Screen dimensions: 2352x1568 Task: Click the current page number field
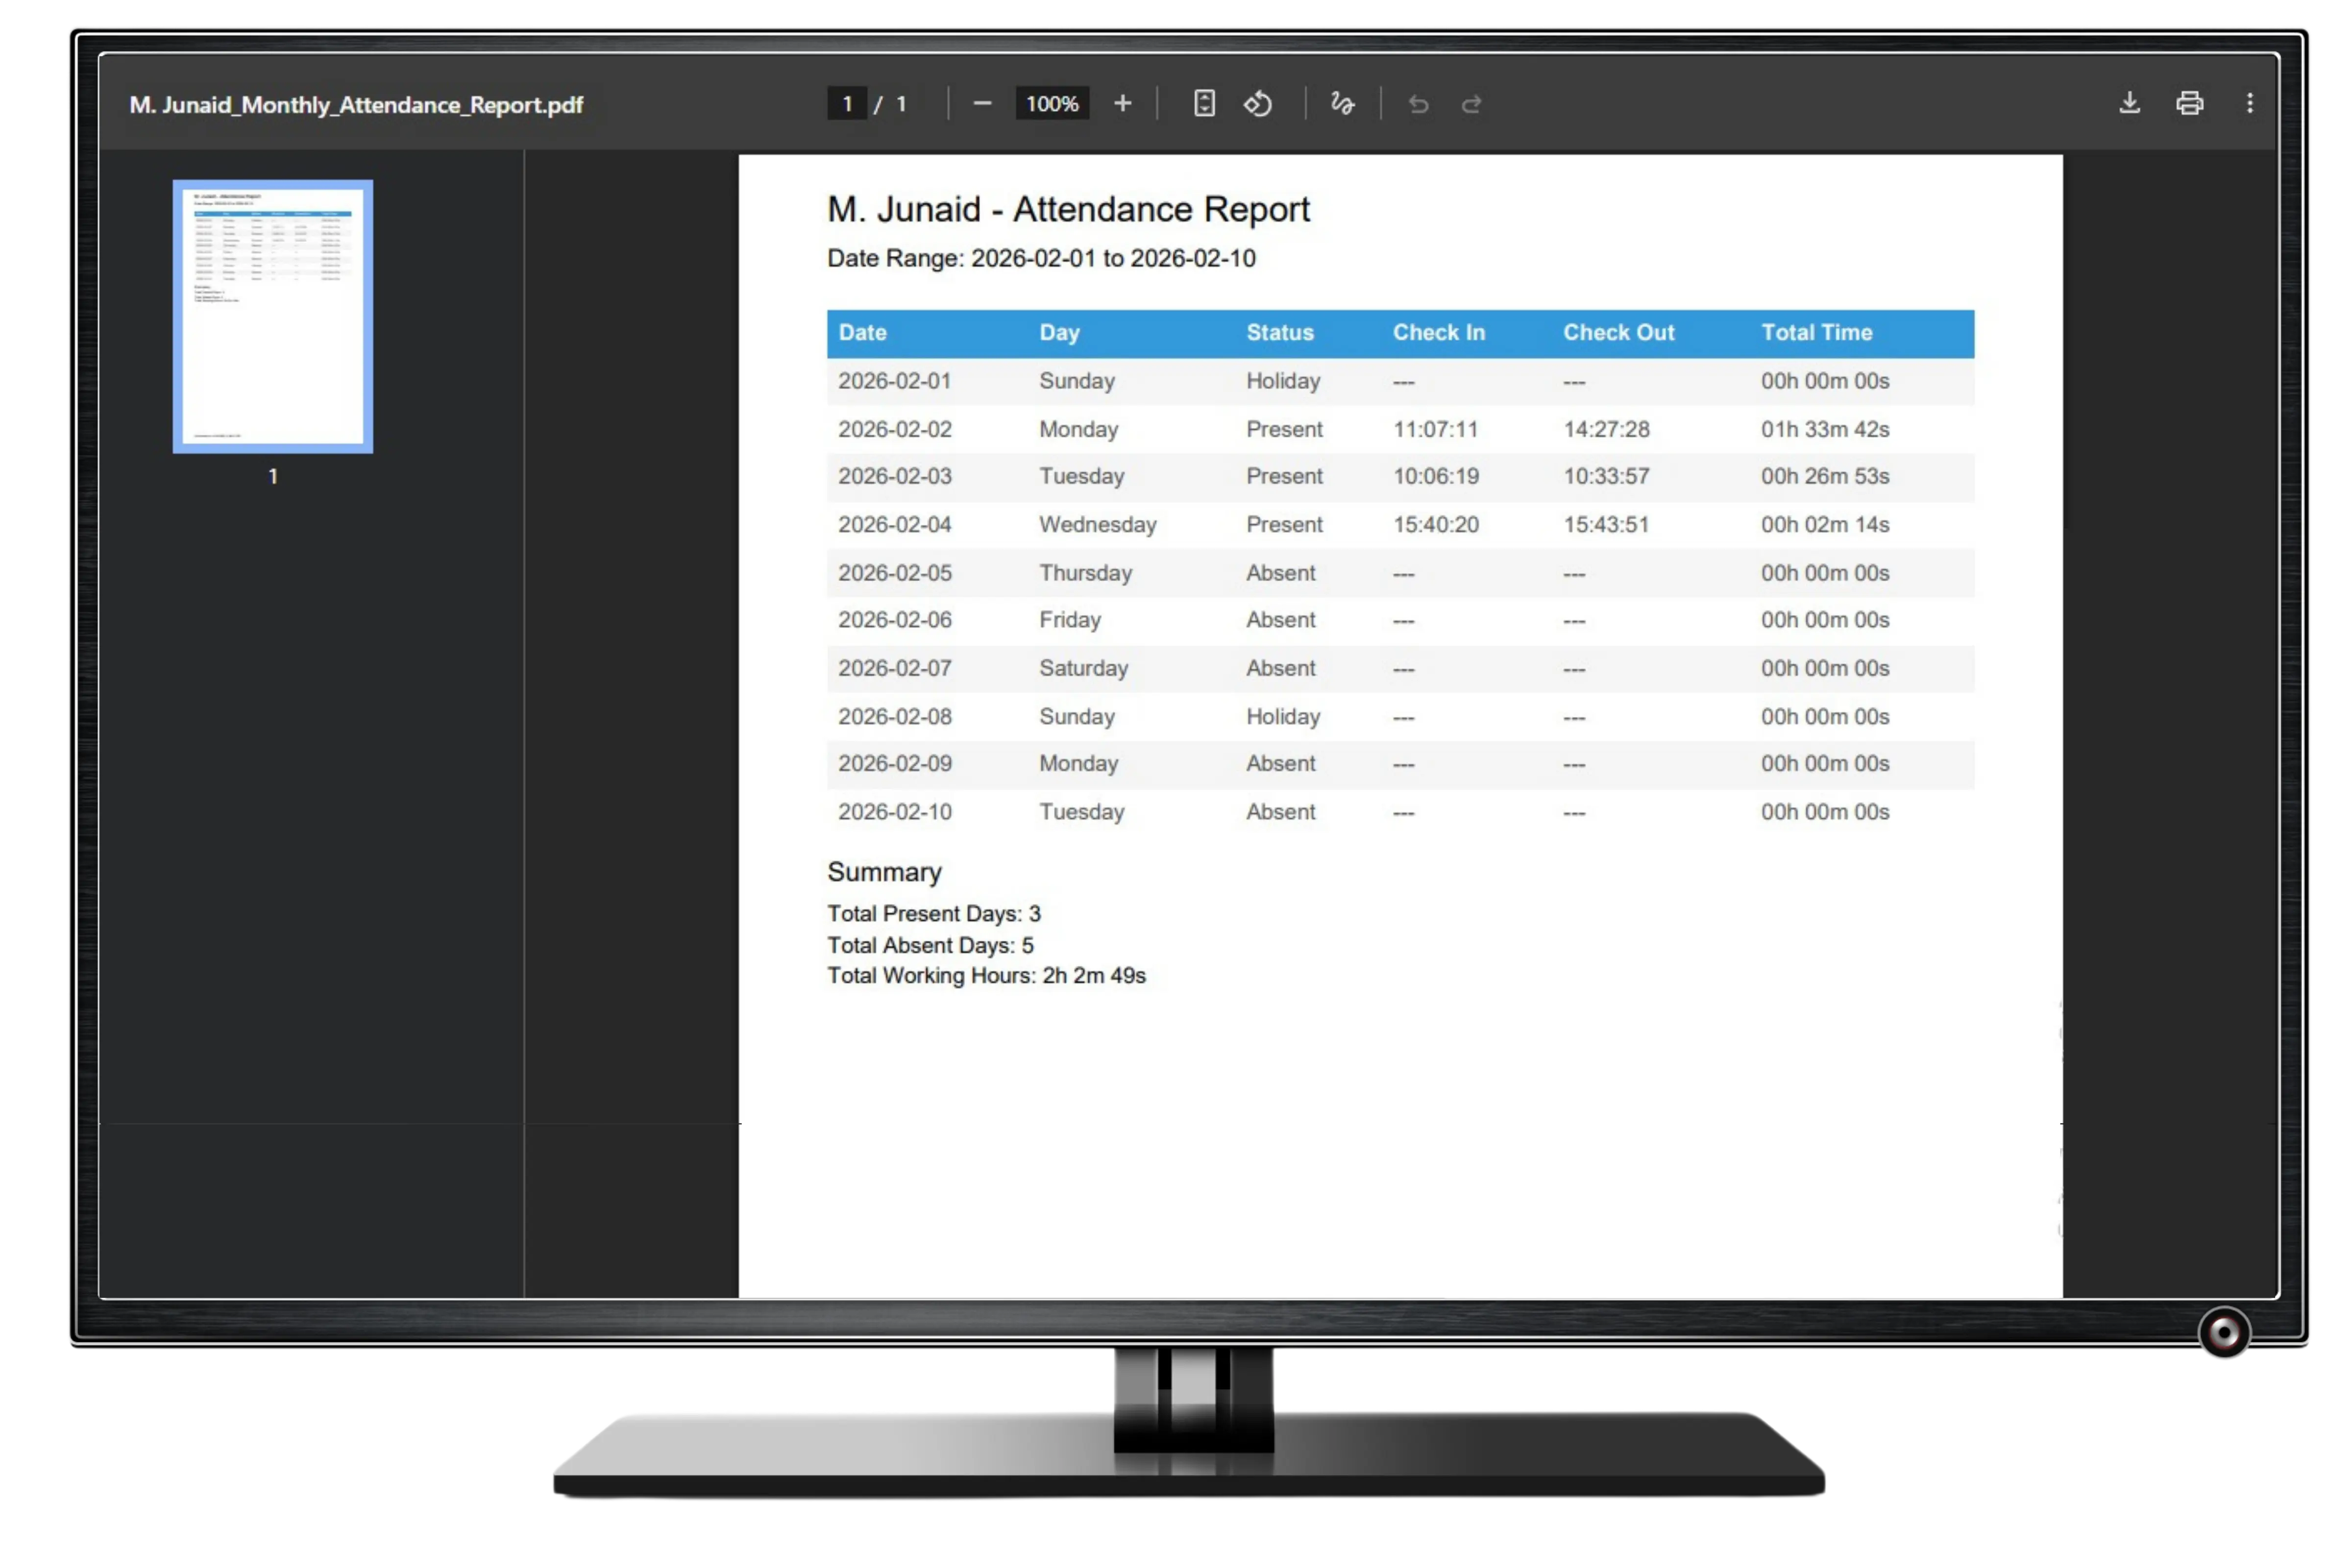click(847, 104)
